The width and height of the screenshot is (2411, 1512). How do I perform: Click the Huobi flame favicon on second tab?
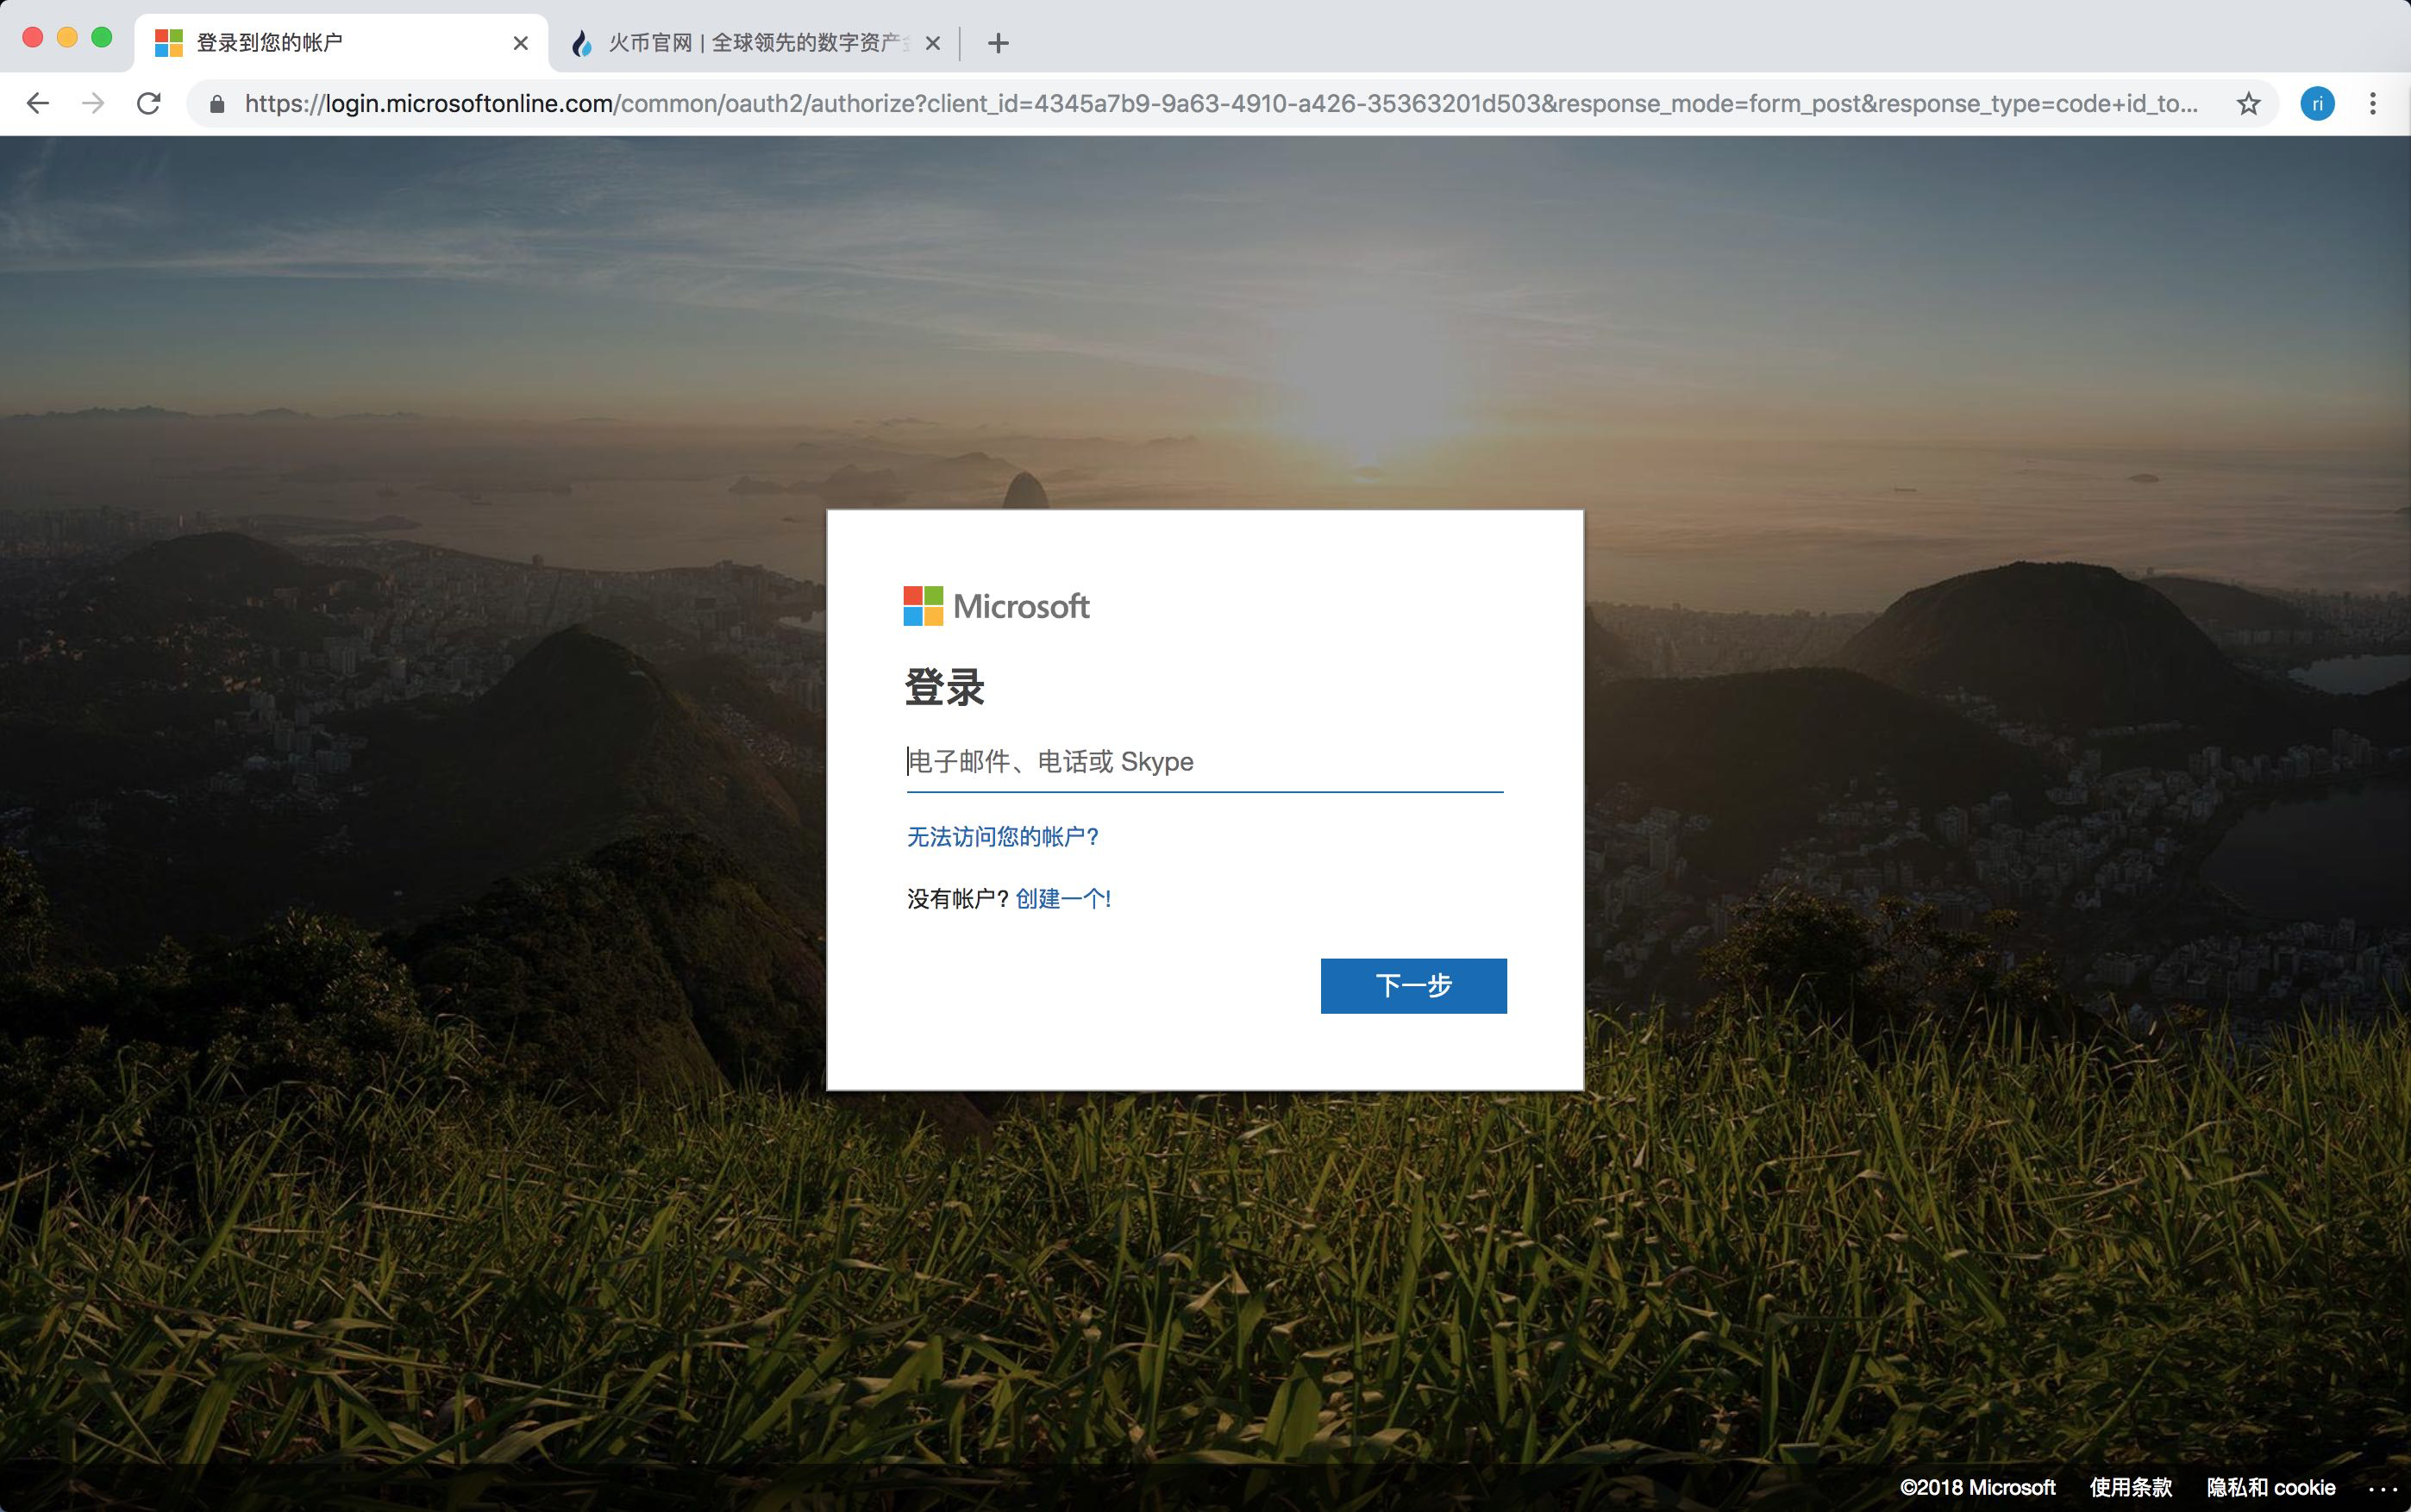[x=581, y=43]
